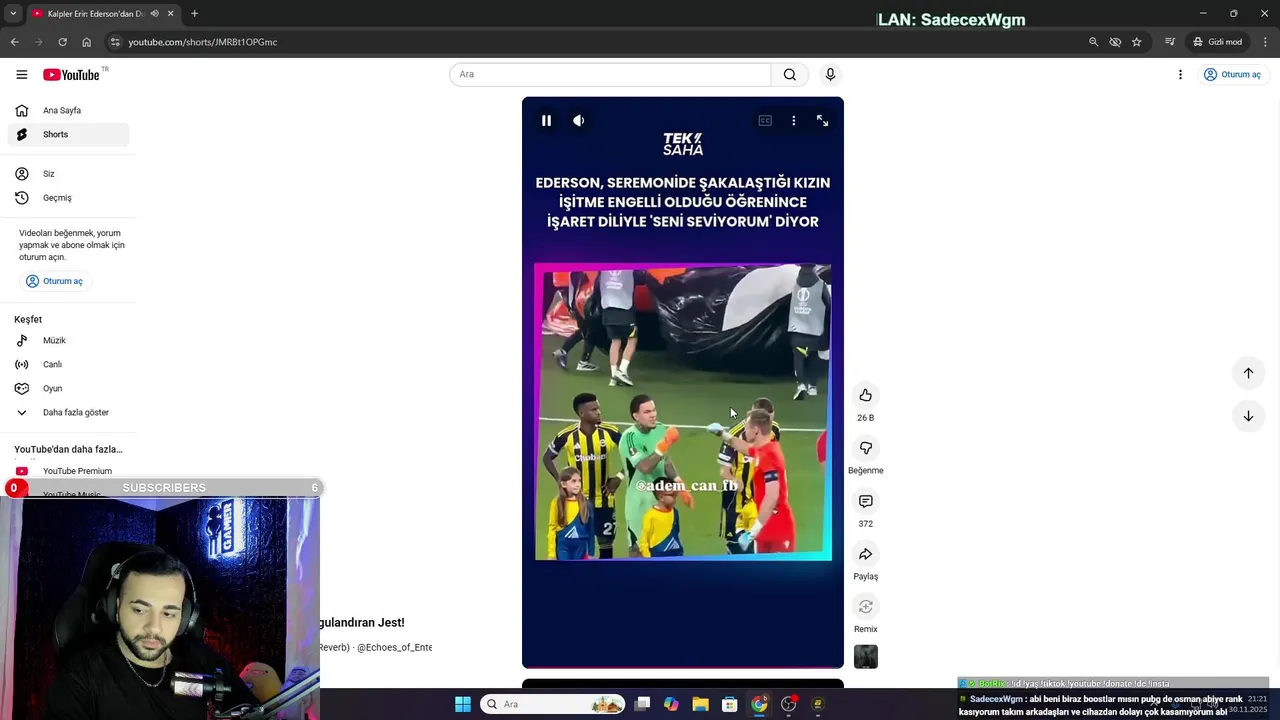Open File Explorer from taskbar

[700, 704]
